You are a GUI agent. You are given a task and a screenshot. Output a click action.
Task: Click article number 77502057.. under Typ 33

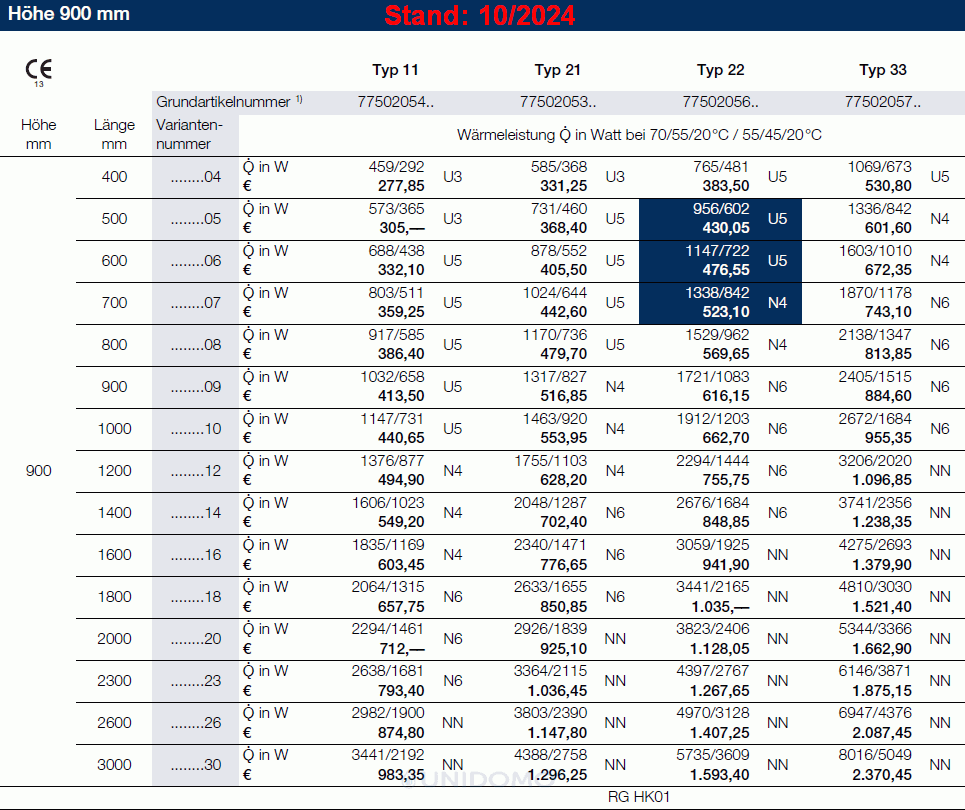pos(883,101)
